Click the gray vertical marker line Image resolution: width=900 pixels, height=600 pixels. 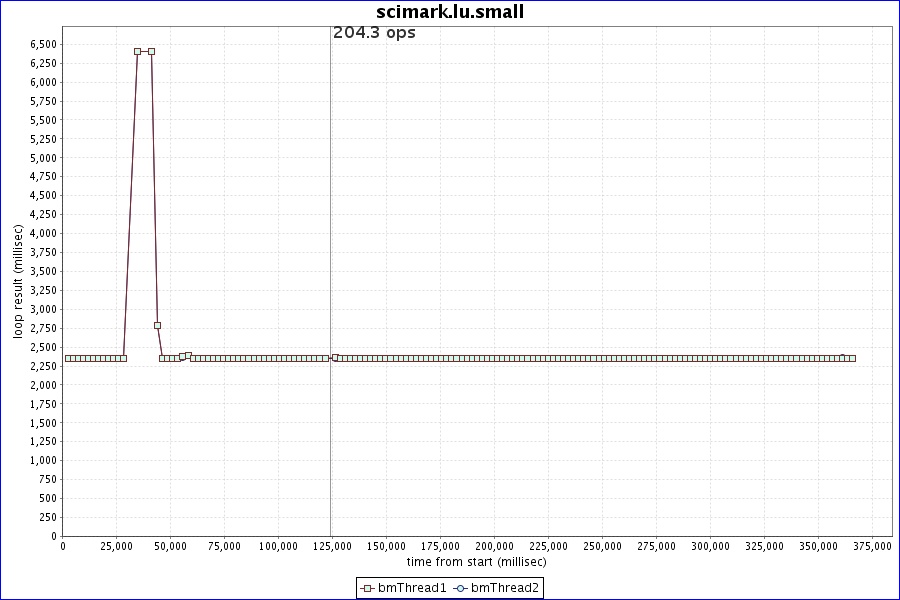coord(330,200)
